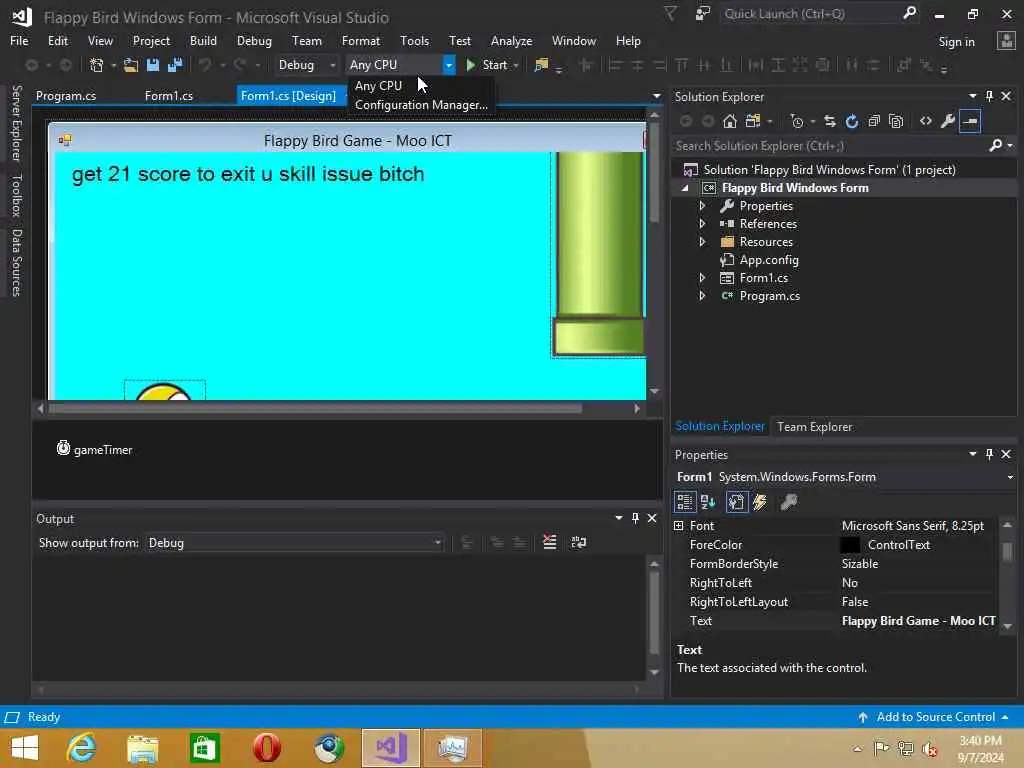Screen dimensions: 1024x768
Task: Save the current file with the Save icon
Action: pyautogui.click(x=153, y=65)
